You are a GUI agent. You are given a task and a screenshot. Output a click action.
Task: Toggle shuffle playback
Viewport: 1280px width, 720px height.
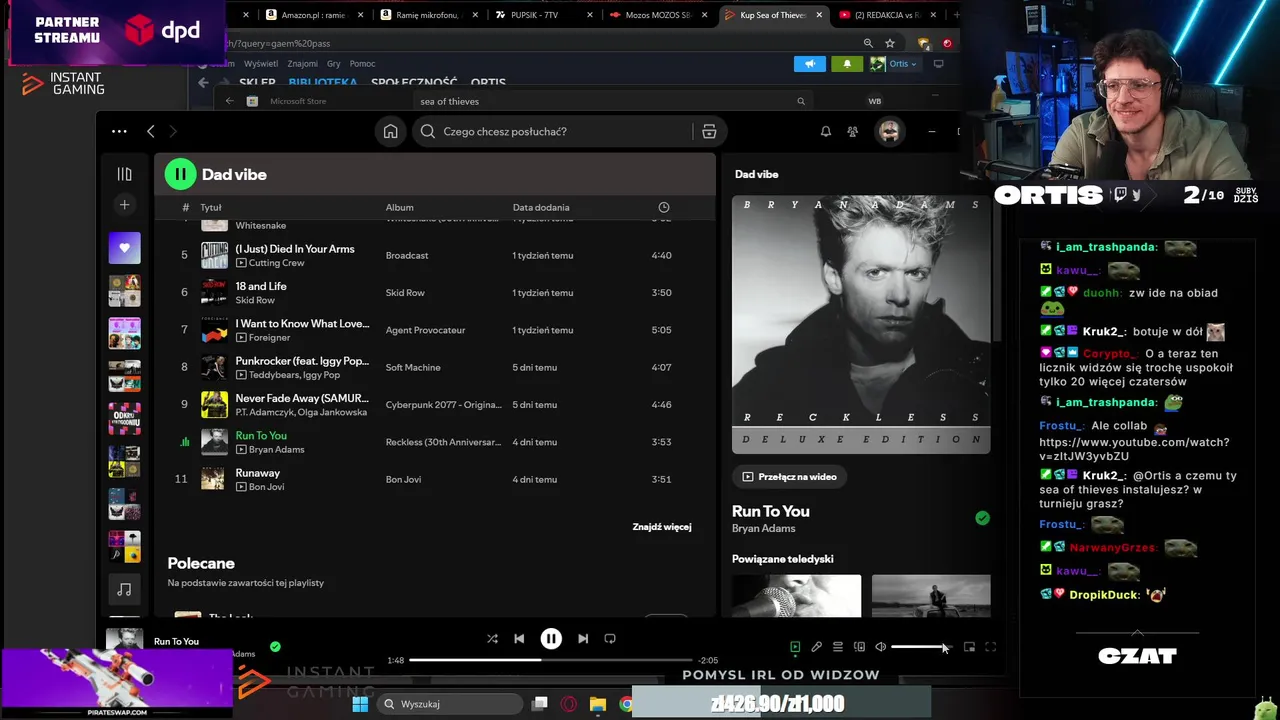click(x=492, y=639)
